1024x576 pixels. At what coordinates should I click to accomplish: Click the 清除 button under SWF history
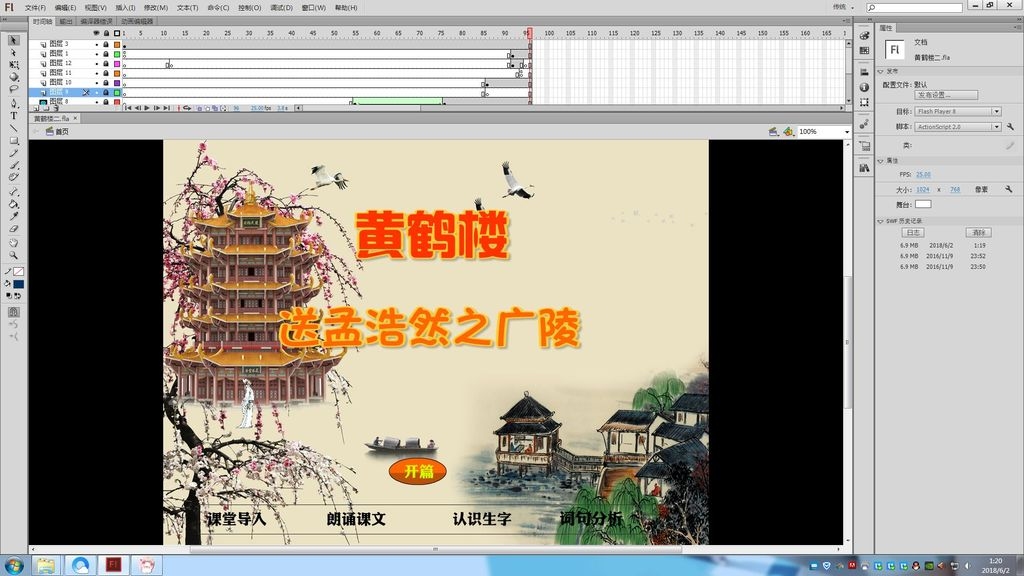pos(977,231)
